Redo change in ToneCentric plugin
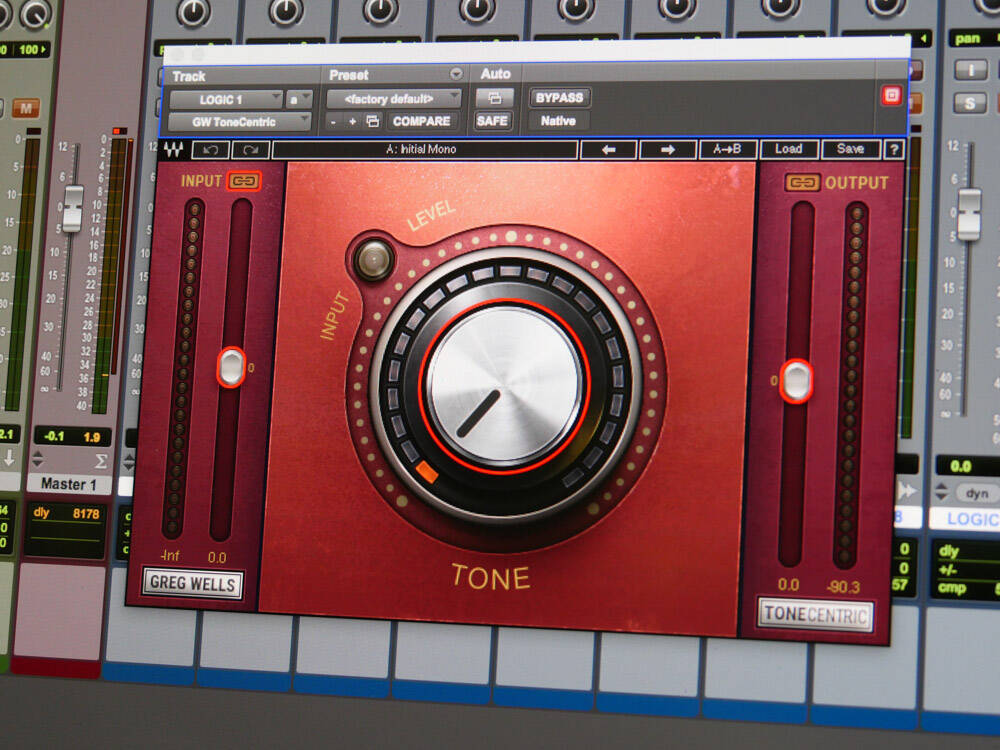1000x750 pixels. point(251,150)
